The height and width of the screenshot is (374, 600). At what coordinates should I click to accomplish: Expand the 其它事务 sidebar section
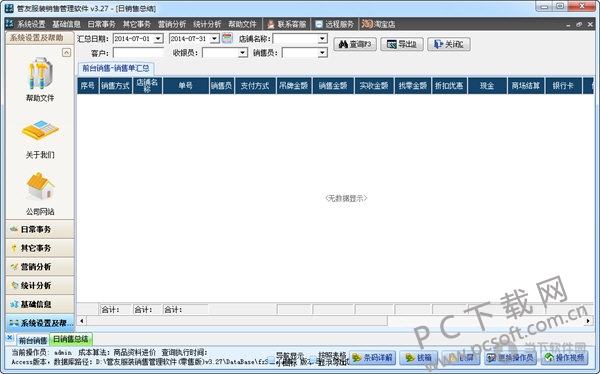pyautogui.click(x=40, y=248)
